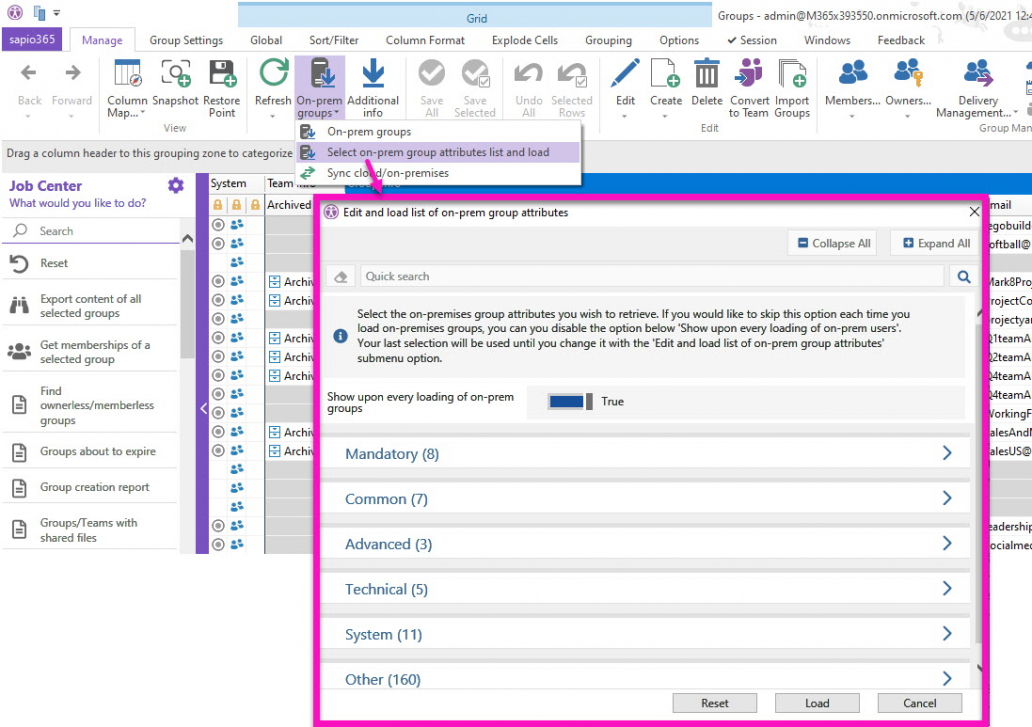Click the Import Groups icon
This screenshot has height=727, width=1032.
tap(792, 73)
